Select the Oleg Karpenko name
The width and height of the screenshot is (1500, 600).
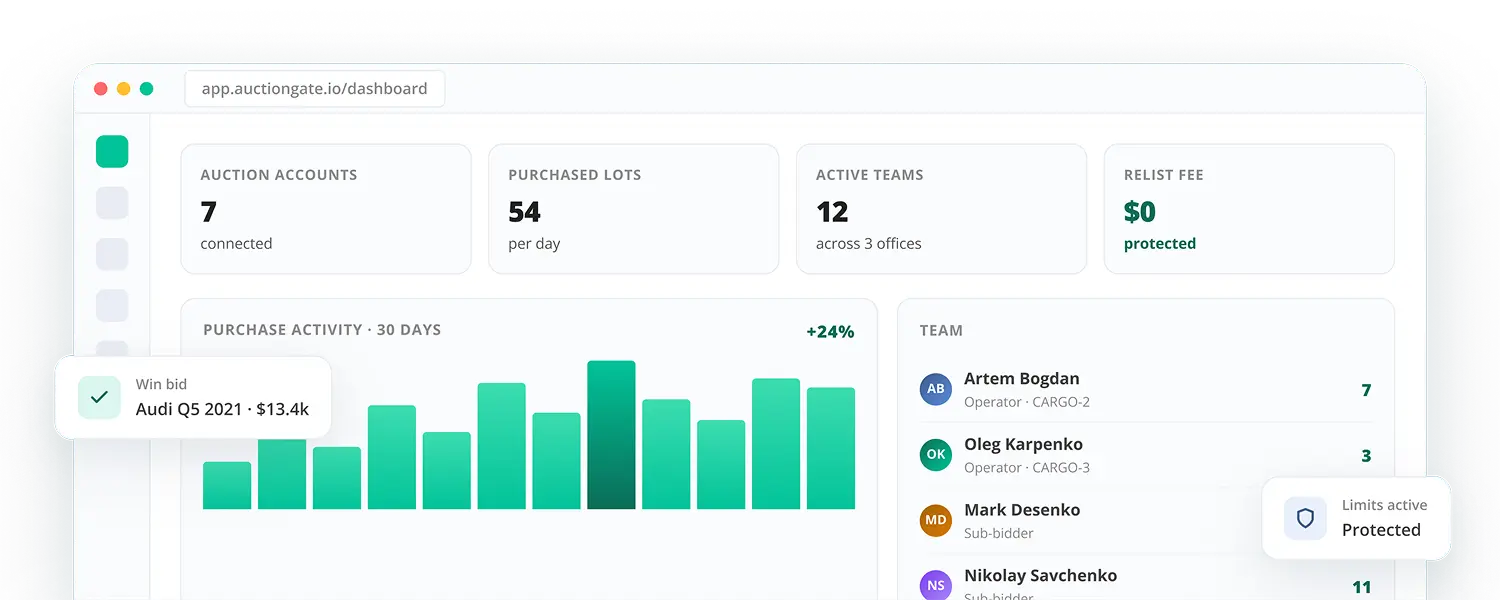[x=1024, y=444]
